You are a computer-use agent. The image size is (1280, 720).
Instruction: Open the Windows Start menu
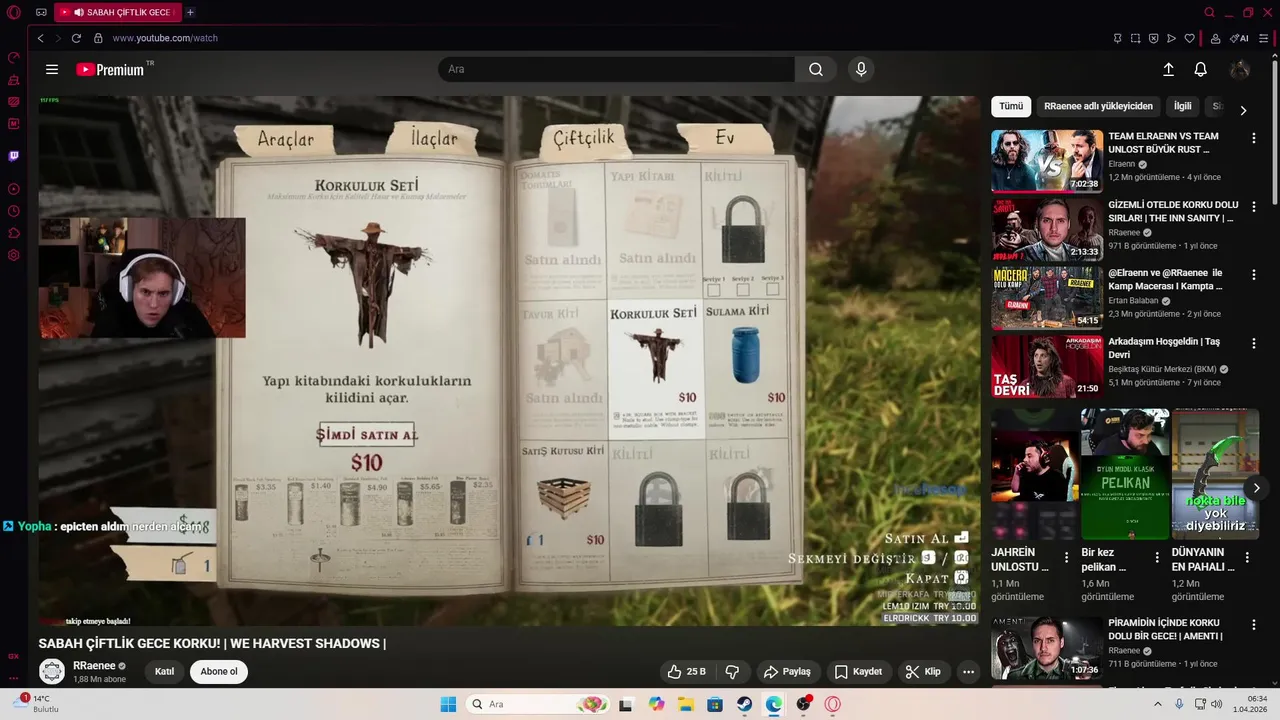[x=448, y=704]
